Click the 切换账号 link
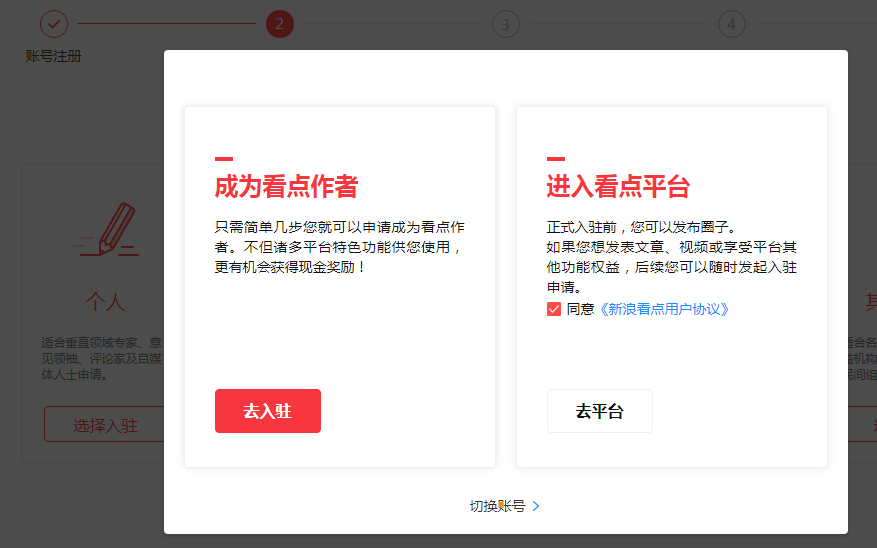The height and width of the screenshot is (548, 877). [x=497, y=506]
